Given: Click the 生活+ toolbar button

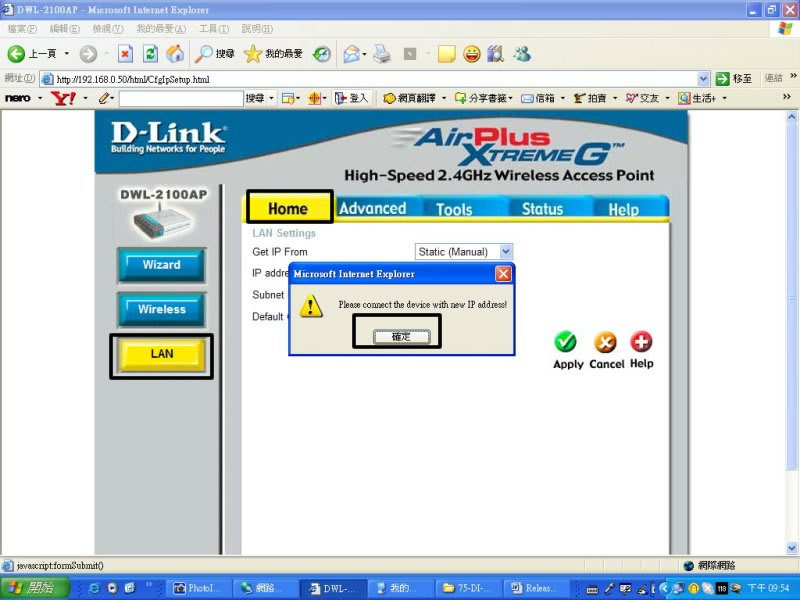Looking at the screenshot, I should point(697,98).
